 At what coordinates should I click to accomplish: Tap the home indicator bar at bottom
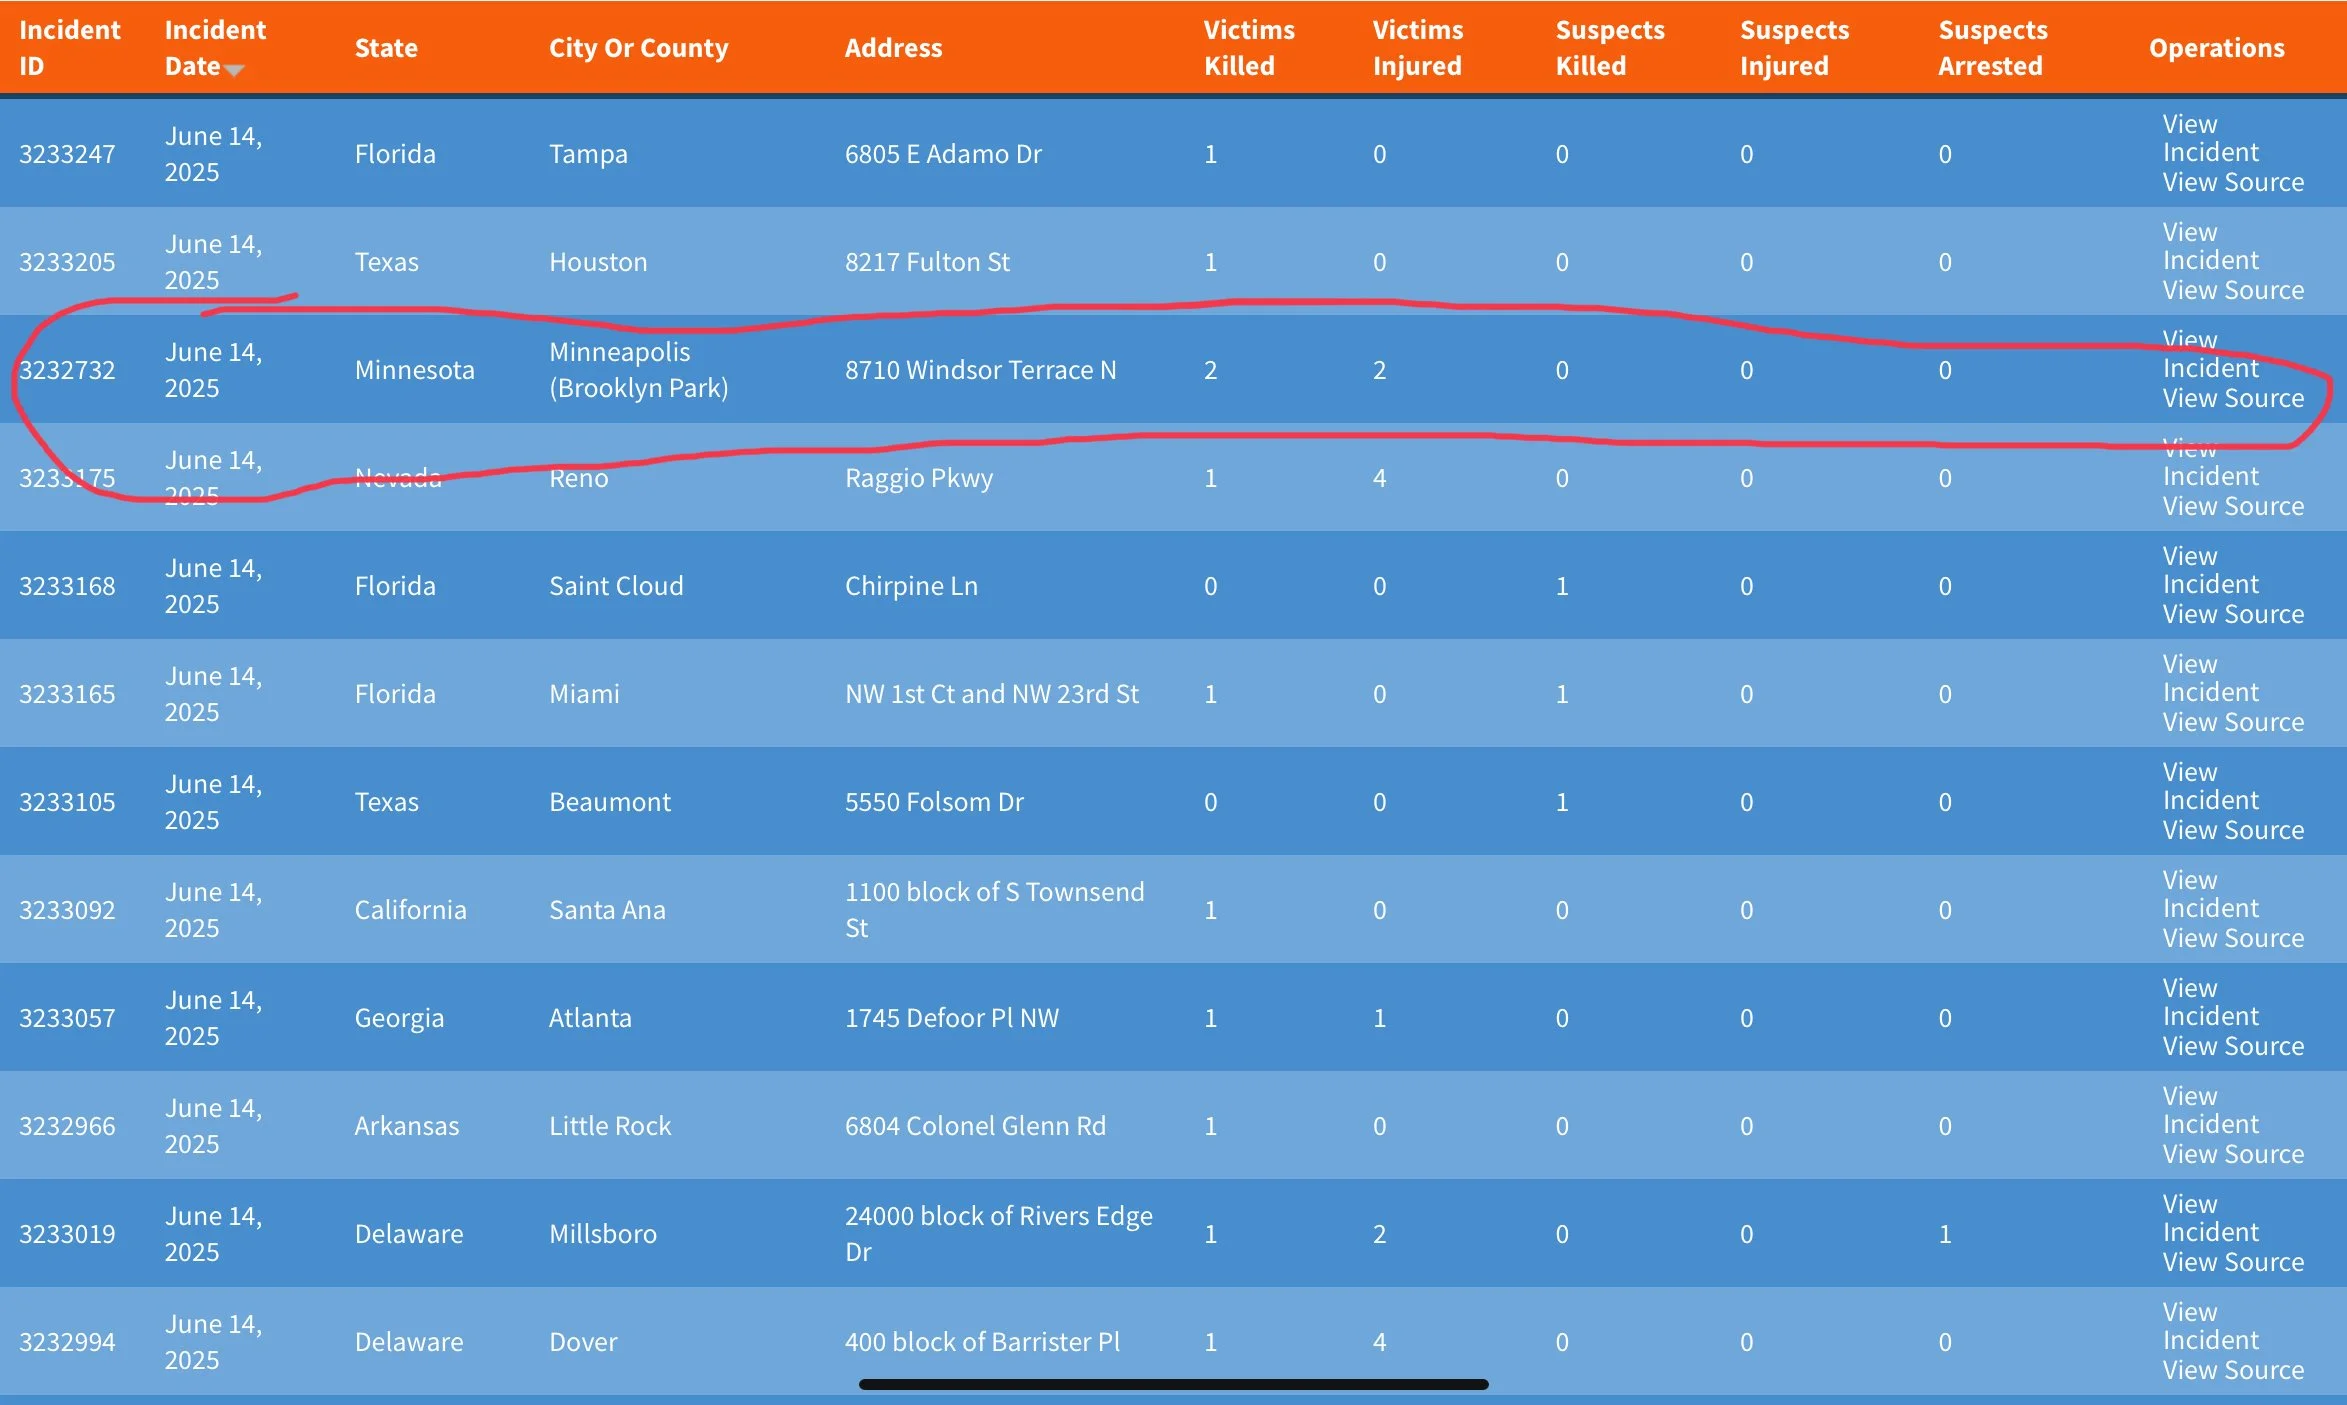tap(1173, 1385)
